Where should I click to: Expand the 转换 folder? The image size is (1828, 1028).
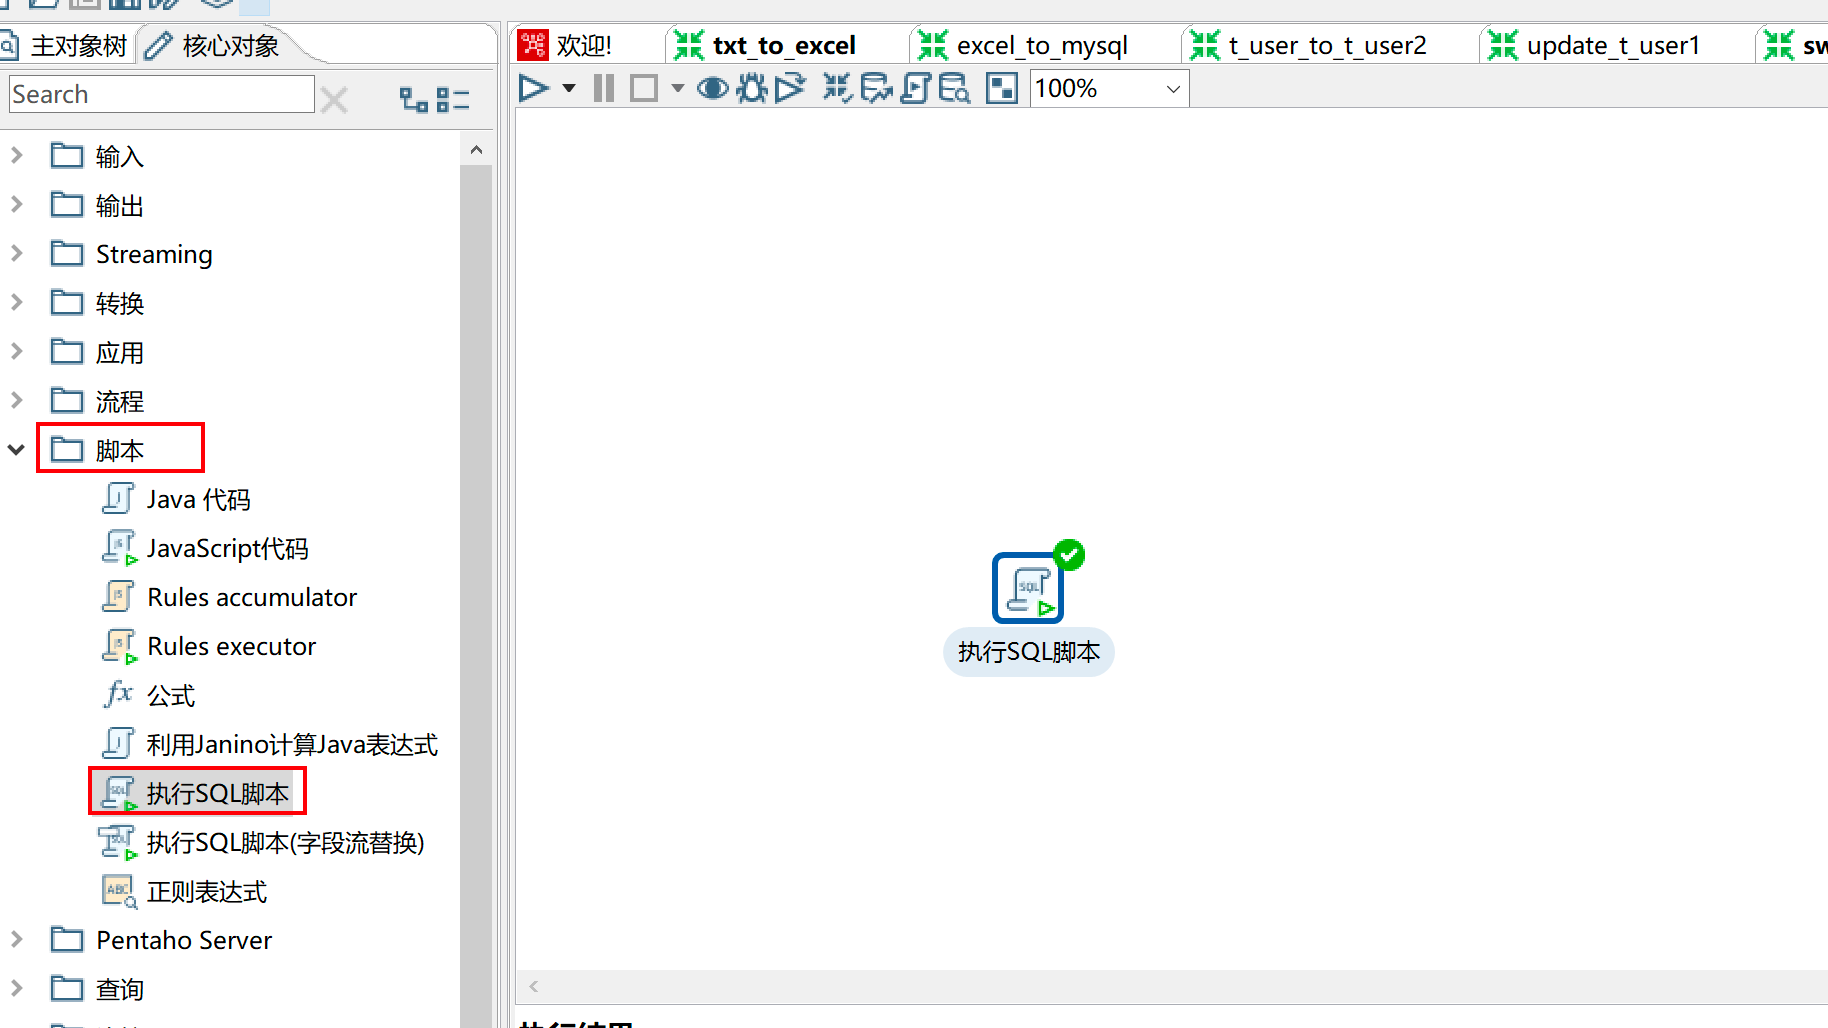pyautogui.click(x=17, y=303)
